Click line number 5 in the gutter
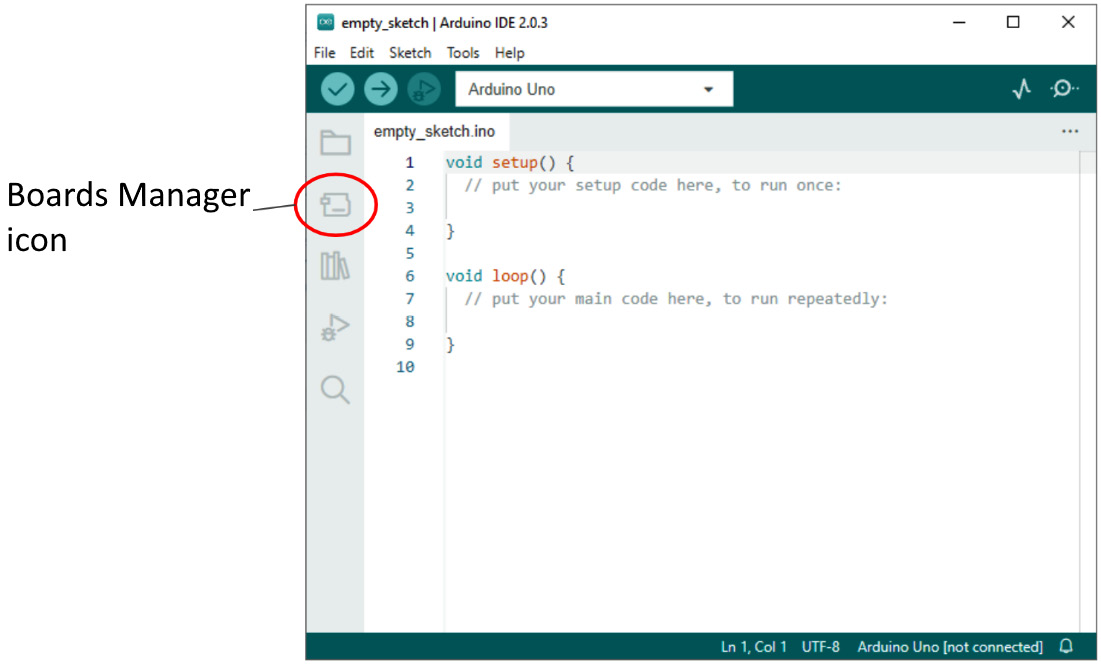 point(410,253)
